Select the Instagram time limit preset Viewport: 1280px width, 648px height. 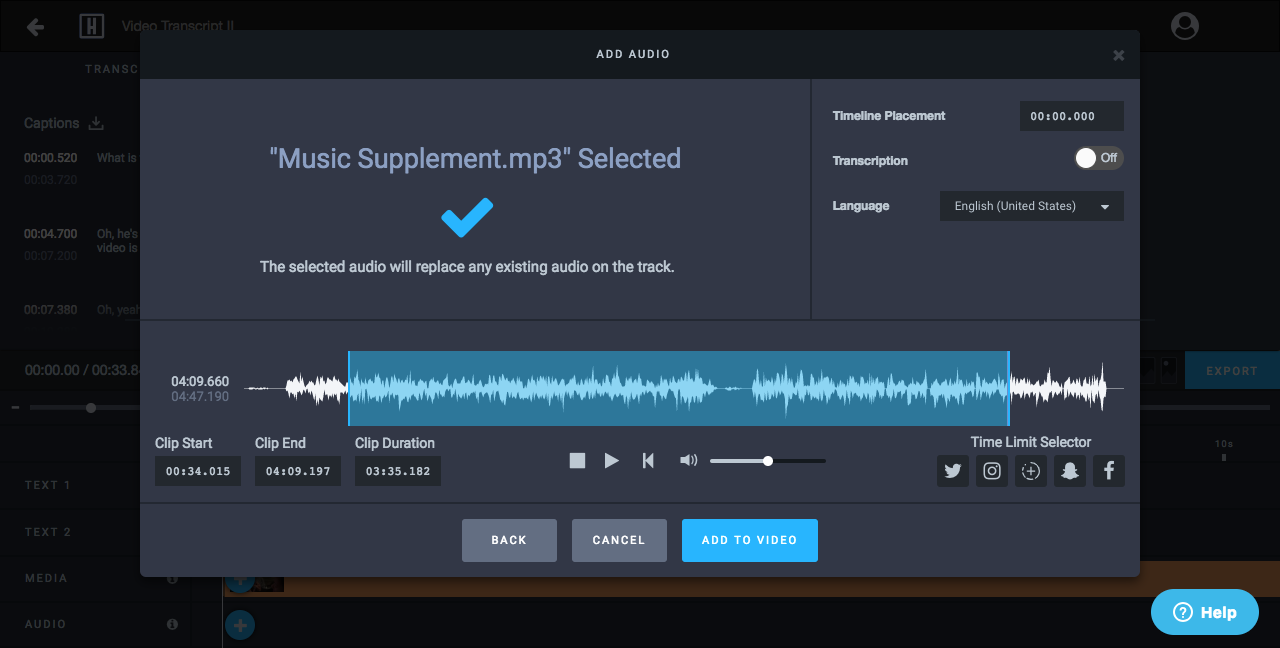(x=991, y=470)
